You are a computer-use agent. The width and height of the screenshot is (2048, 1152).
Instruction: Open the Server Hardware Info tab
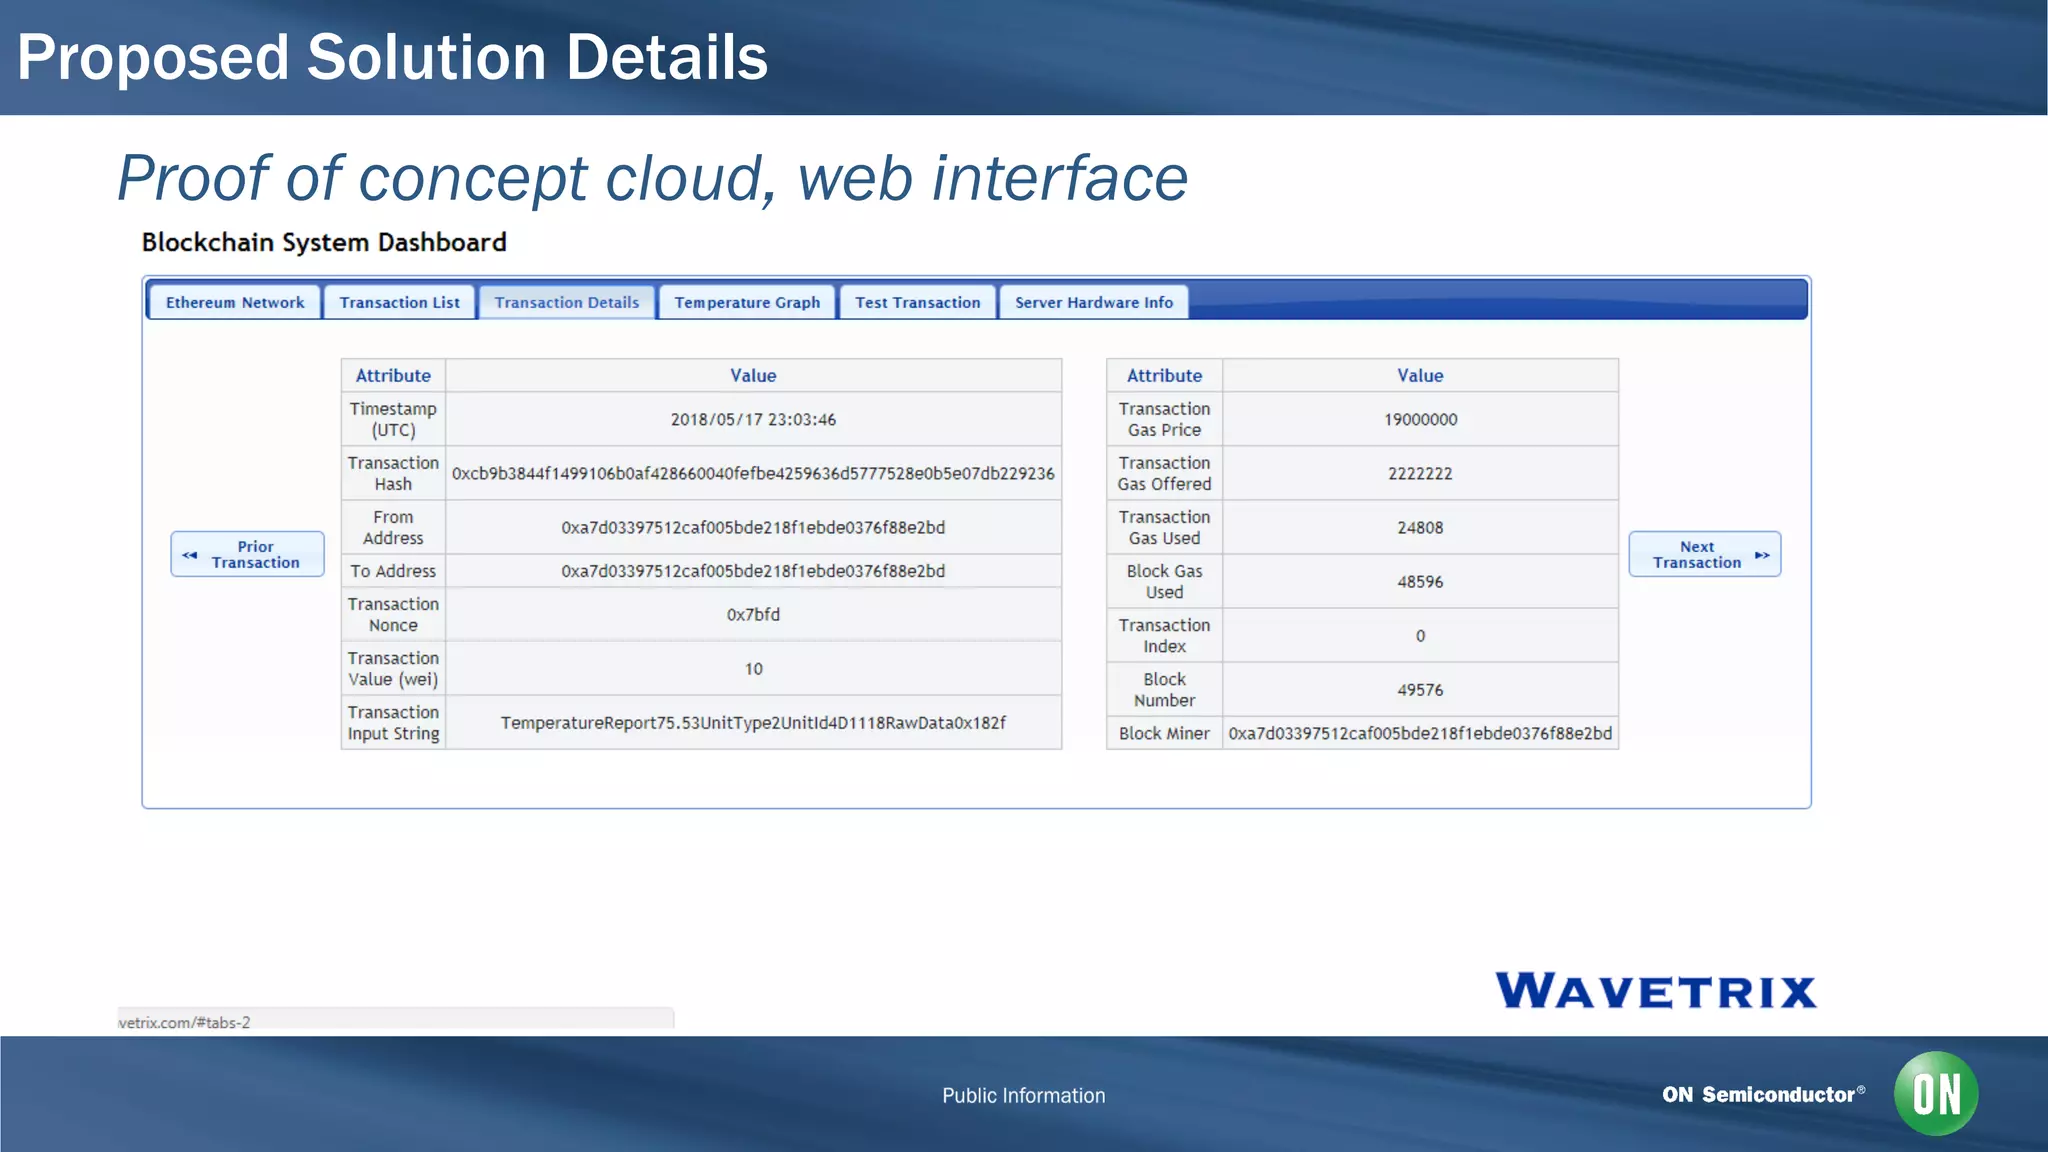point(1094,302)
